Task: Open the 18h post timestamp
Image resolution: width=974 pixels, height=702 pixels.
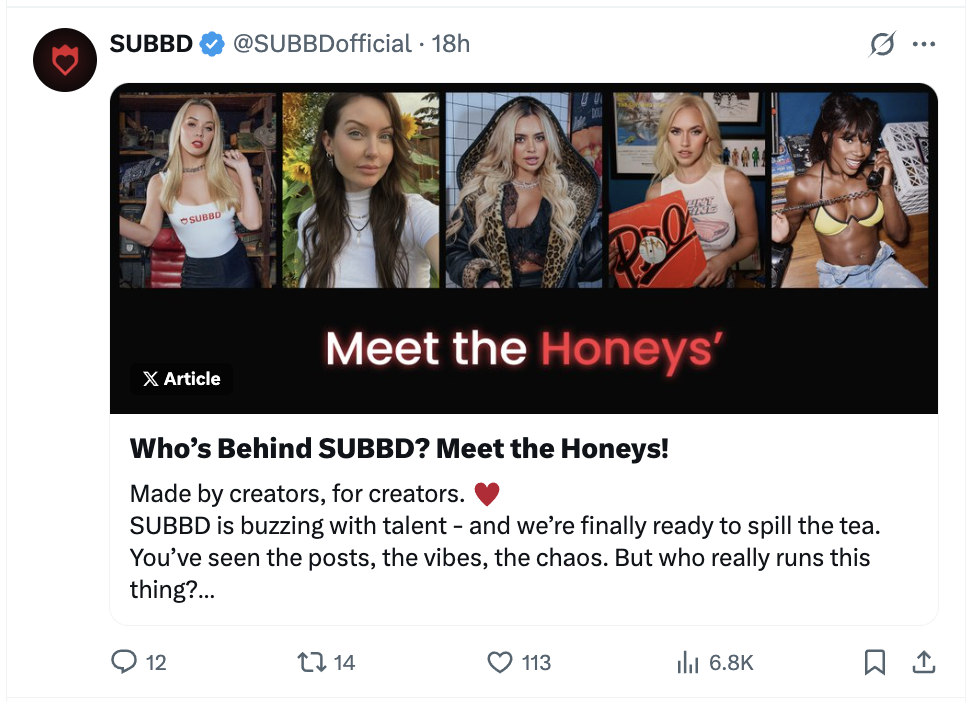Action: click(450, 44)
